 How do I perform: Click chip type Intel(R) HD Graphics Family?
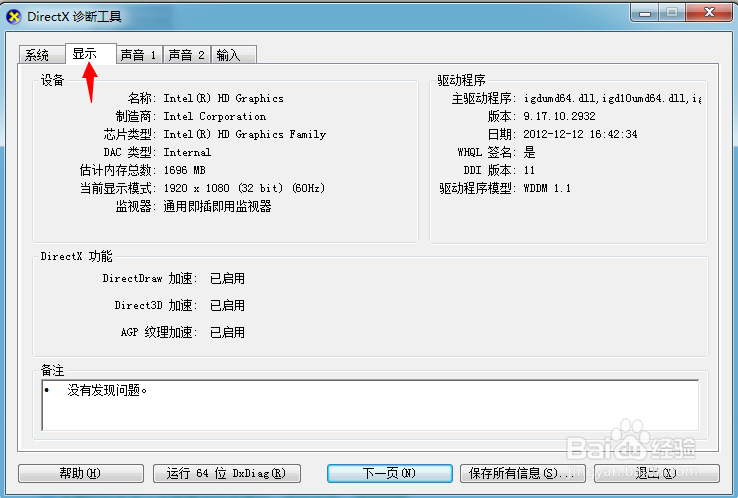(x=245, y=135)
